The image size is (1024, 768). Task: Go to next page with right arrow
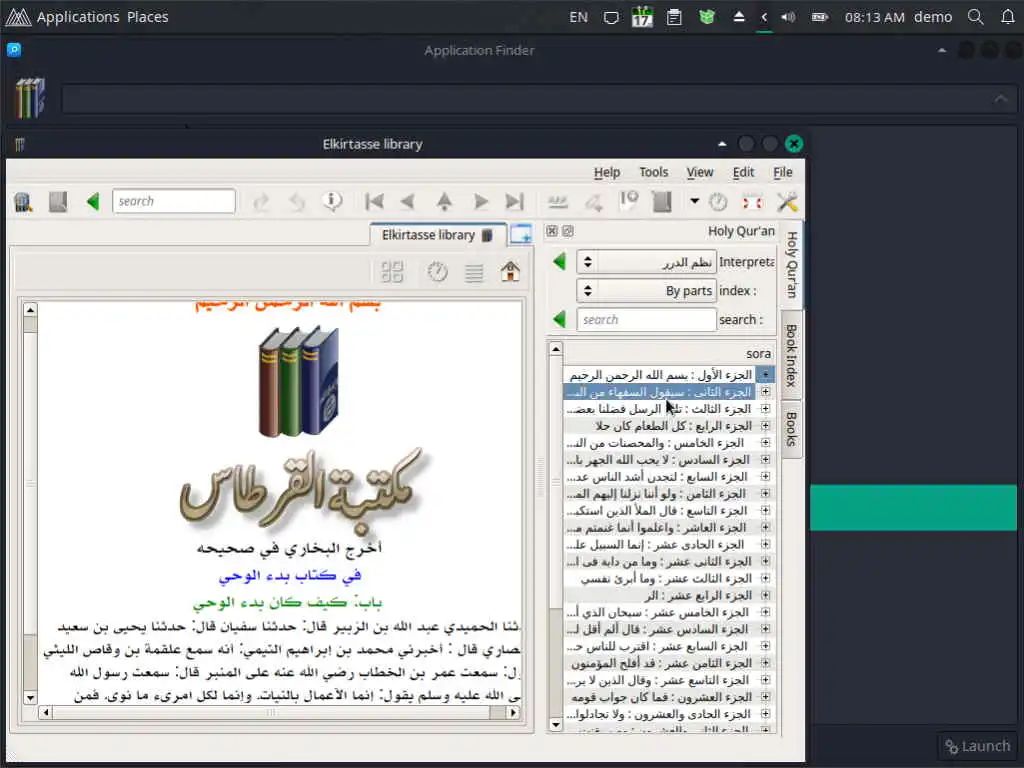tap(481, 201)
